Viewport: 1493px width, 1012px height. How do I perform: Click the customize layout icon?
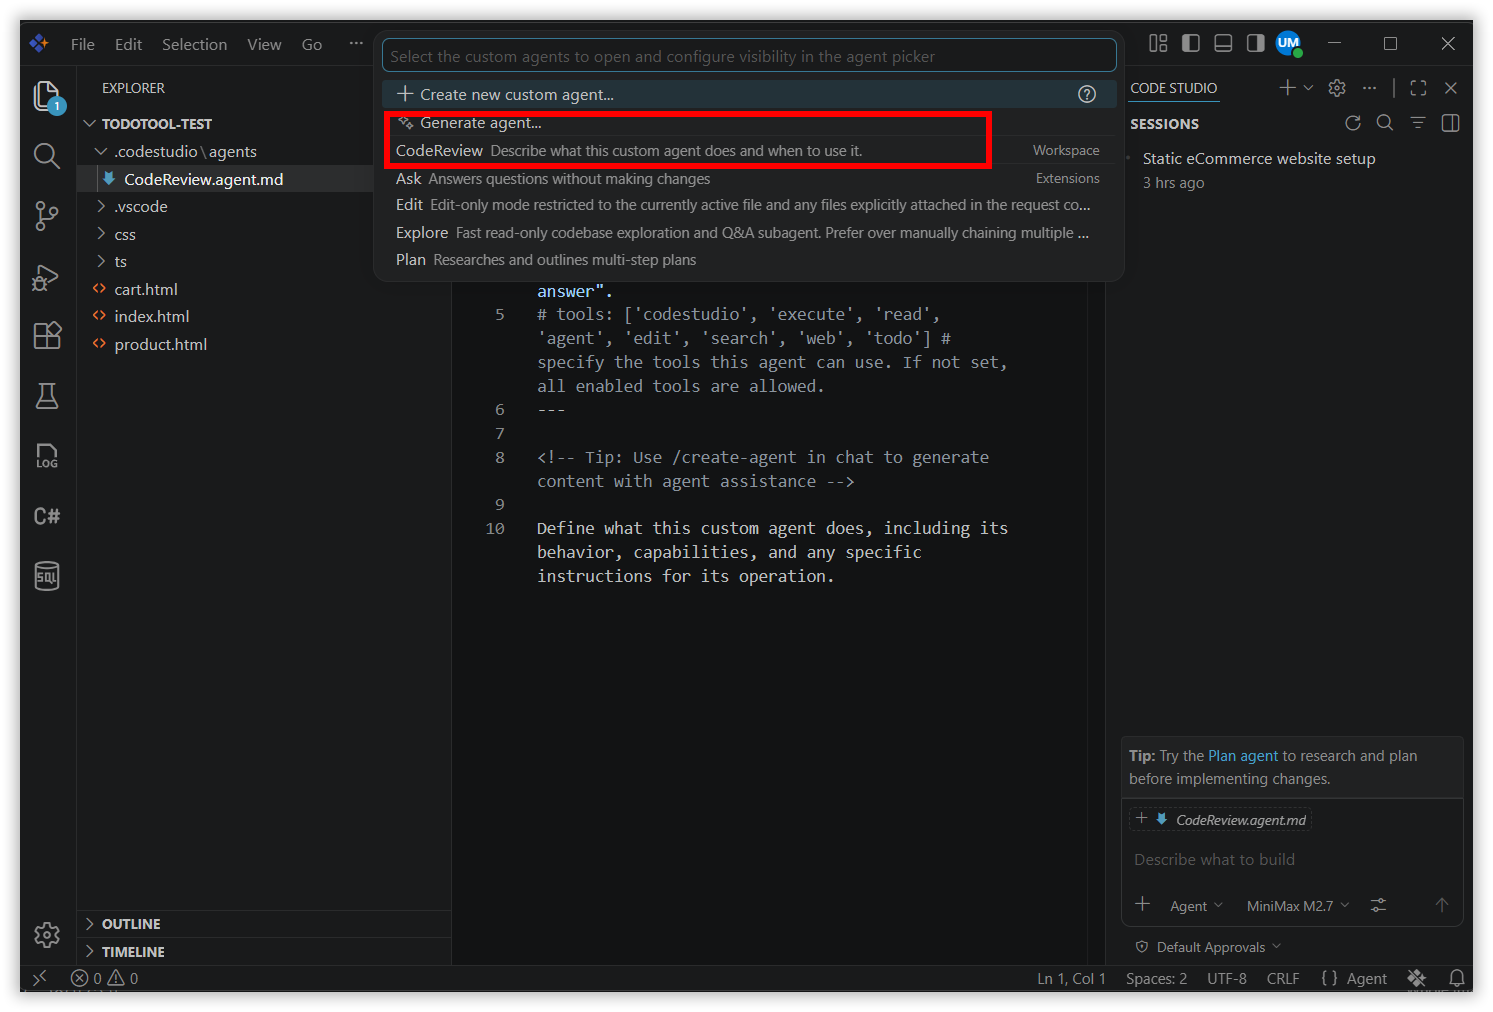pyautogui.click(x=1158, y=43)
